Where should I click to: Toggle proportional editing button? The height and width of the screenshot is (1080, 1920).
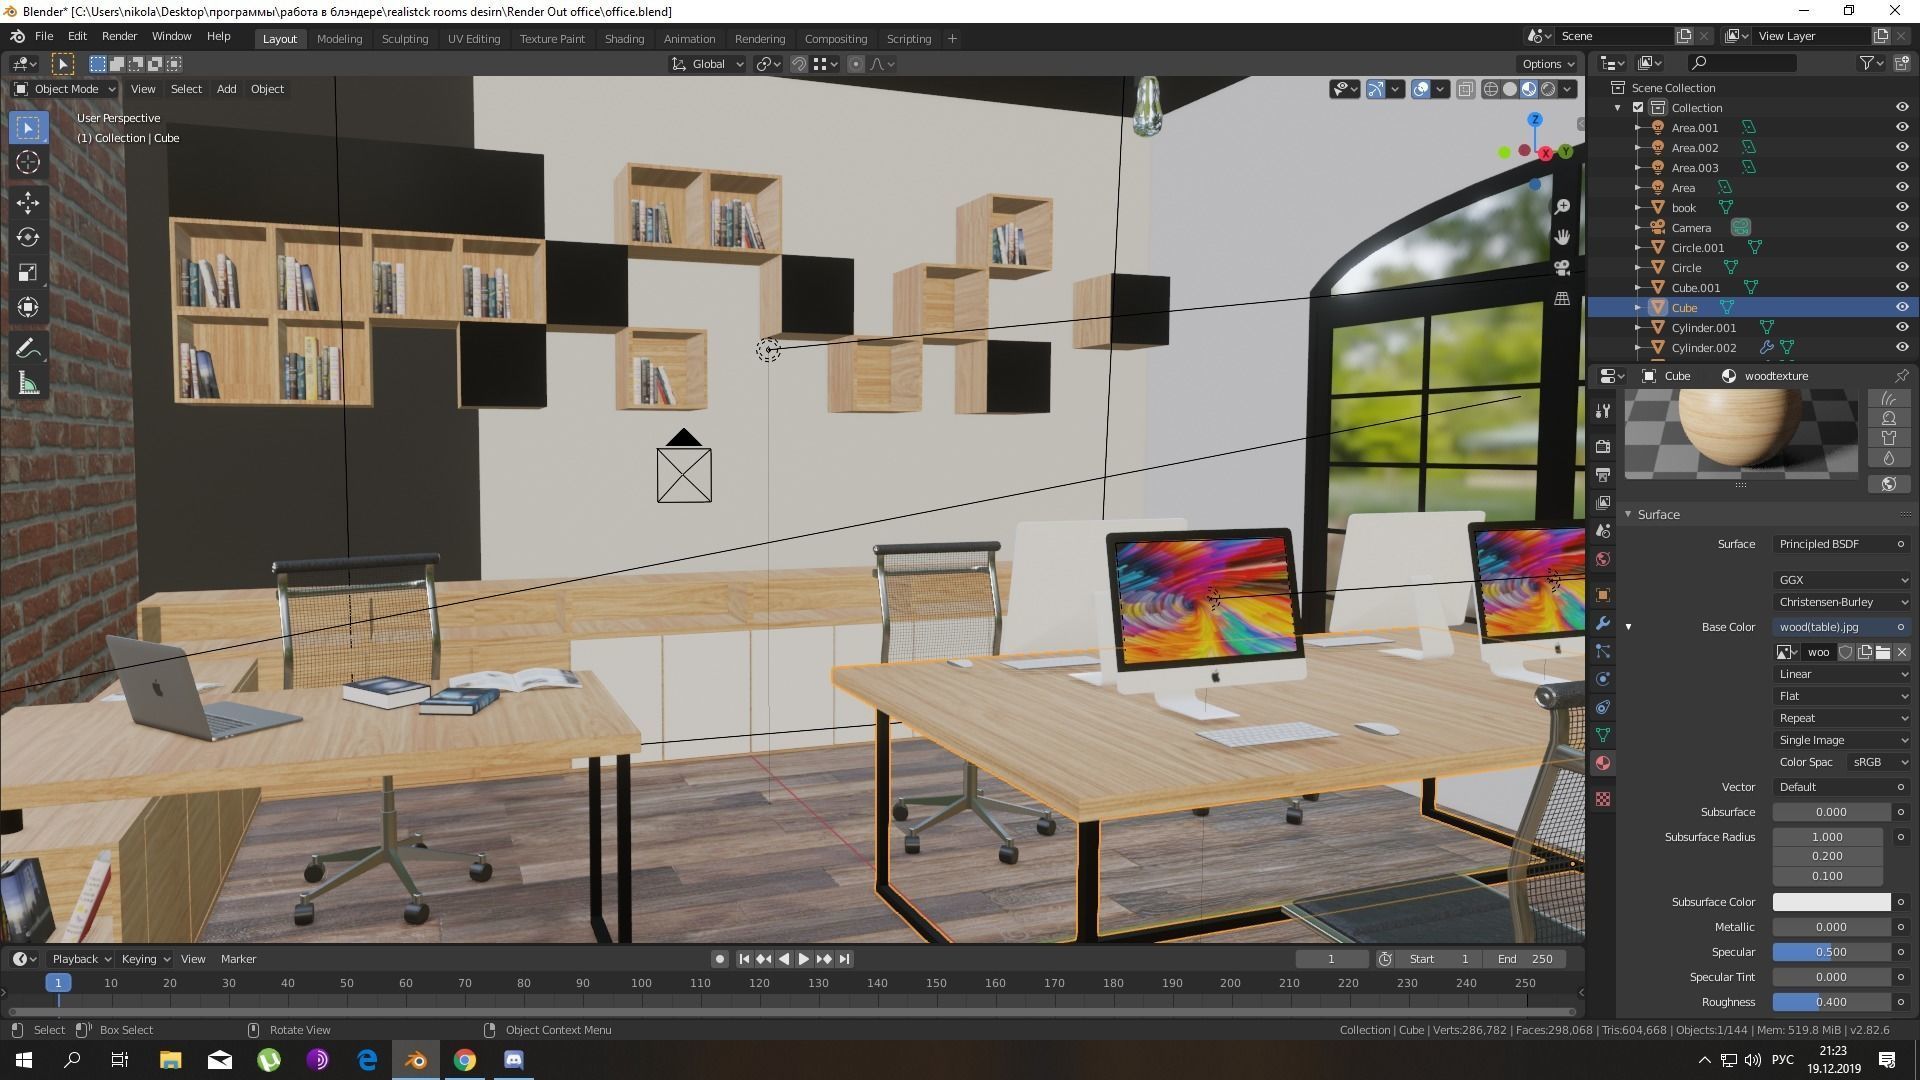tap(855, 64)
